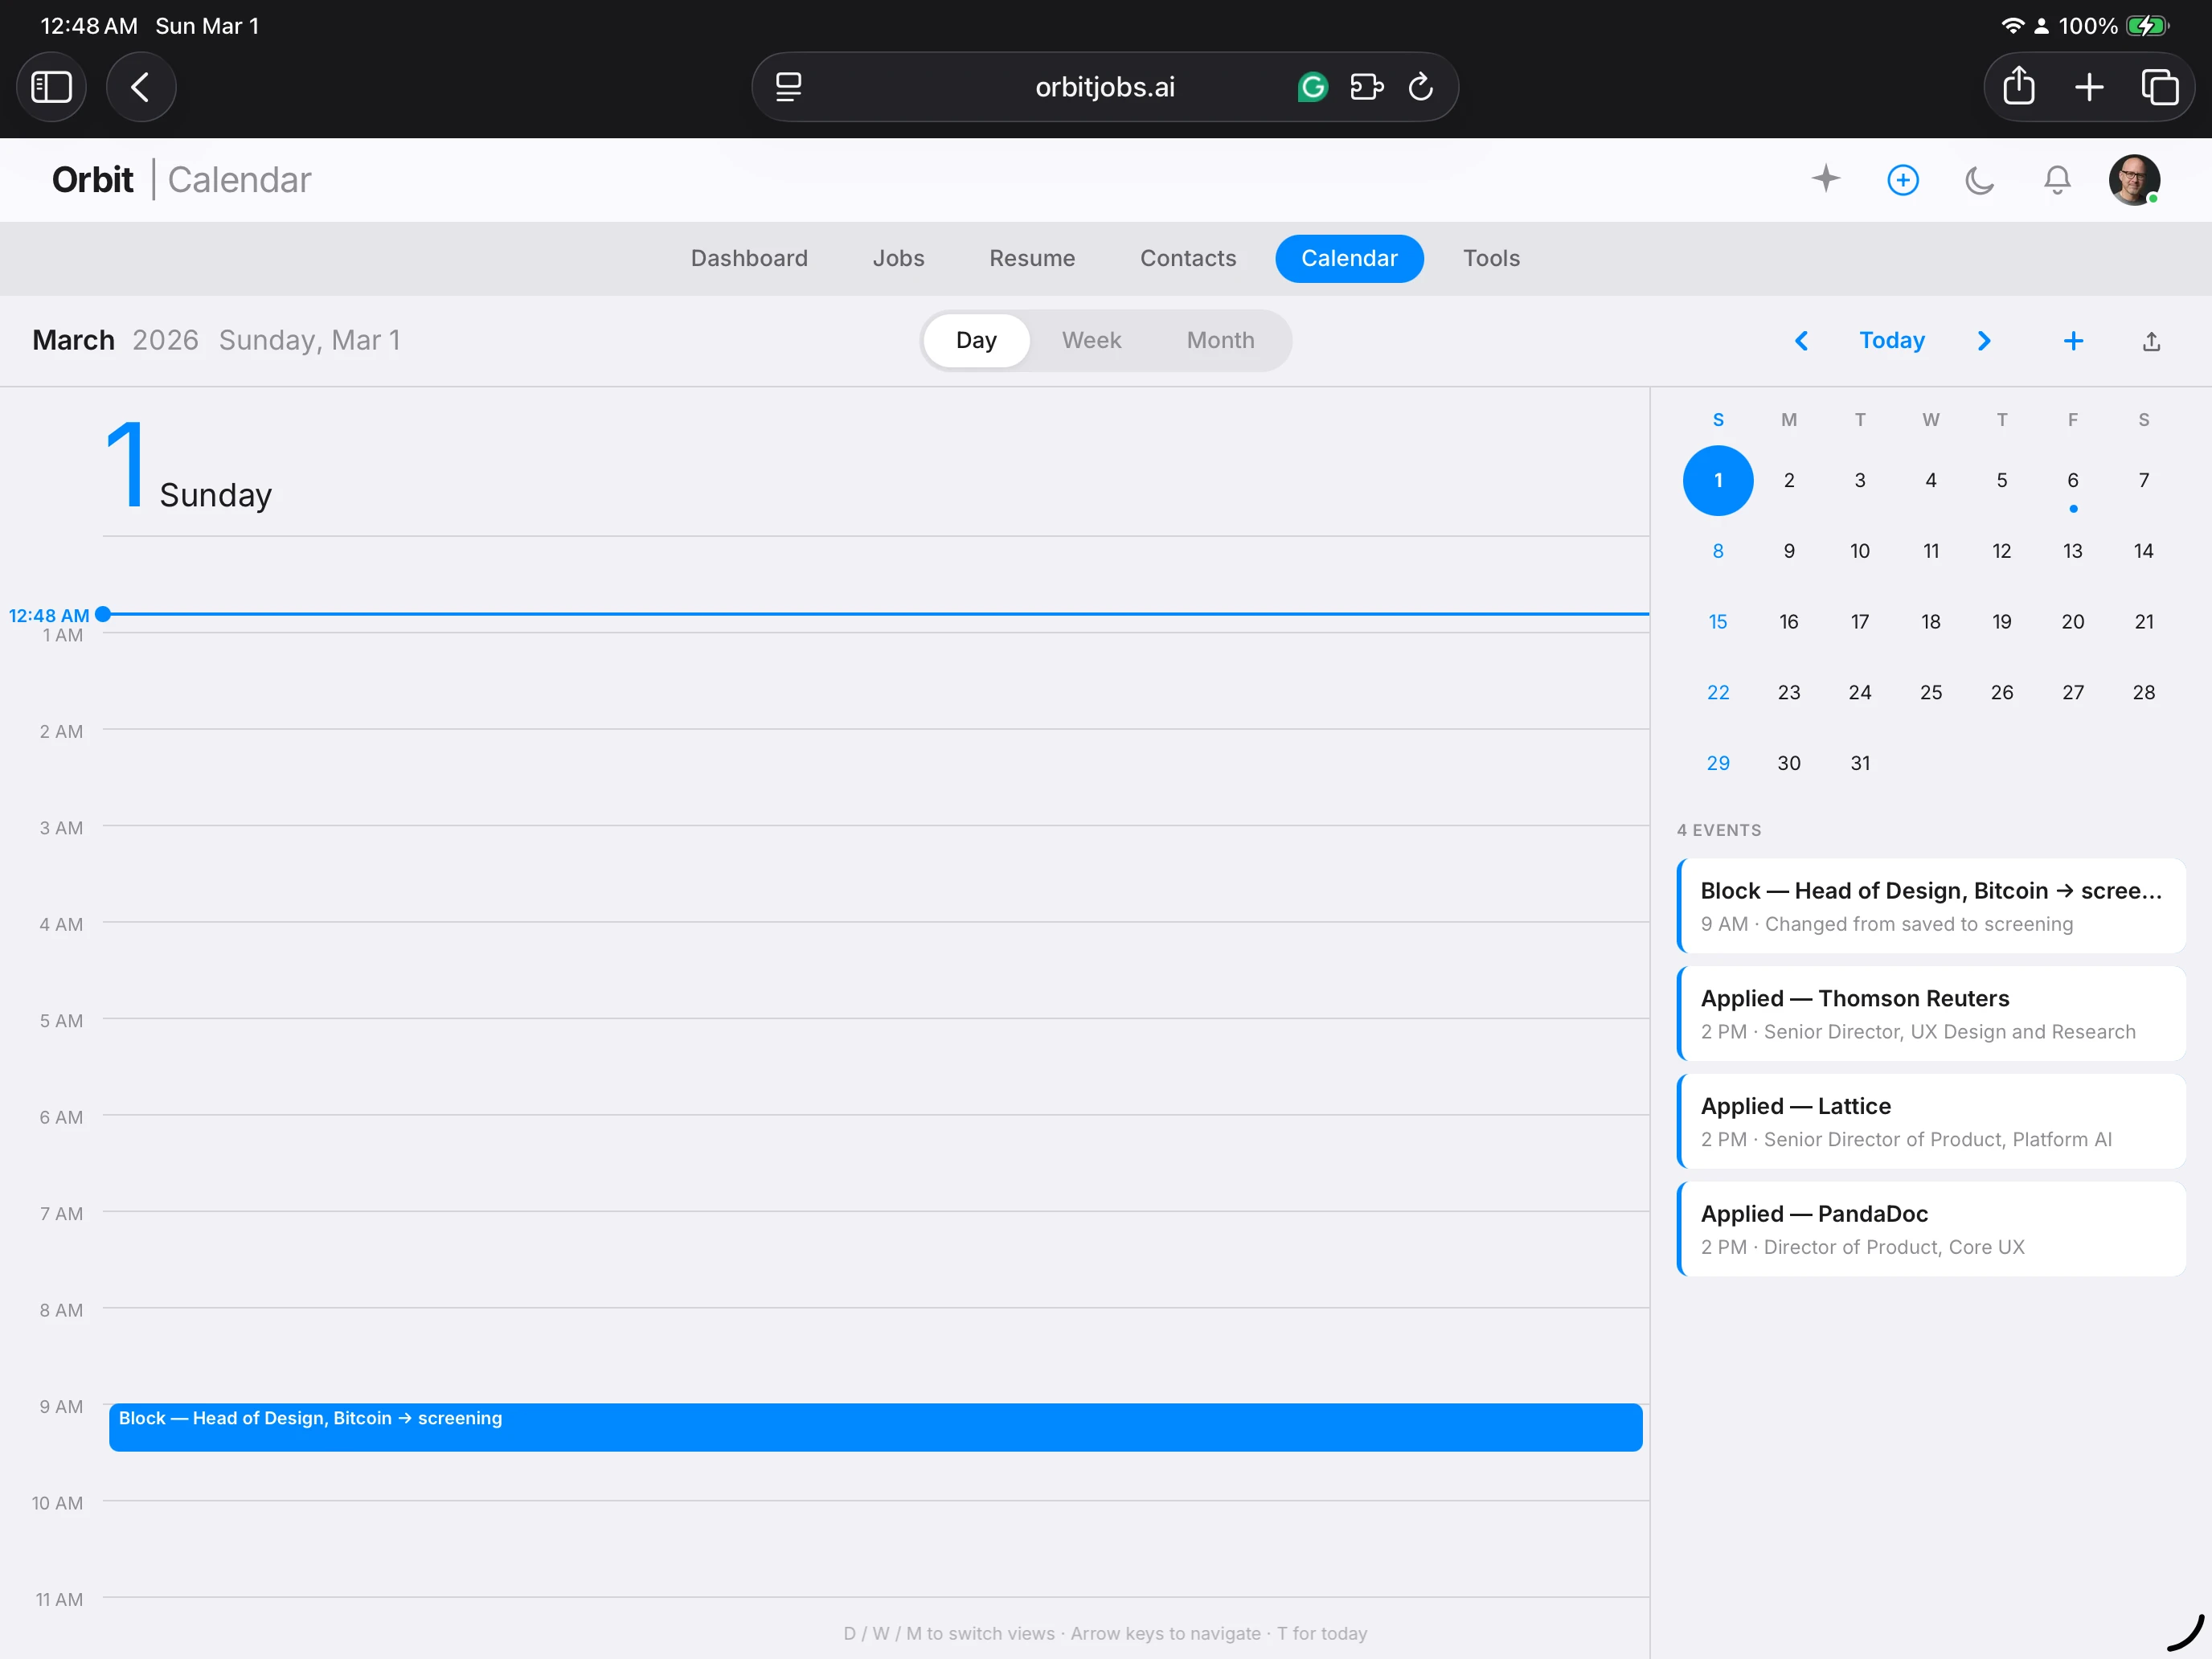This screenshot has height=1659, width=2212.
Task: Select March 6 in mini calendar
Action: point(2072,481)
